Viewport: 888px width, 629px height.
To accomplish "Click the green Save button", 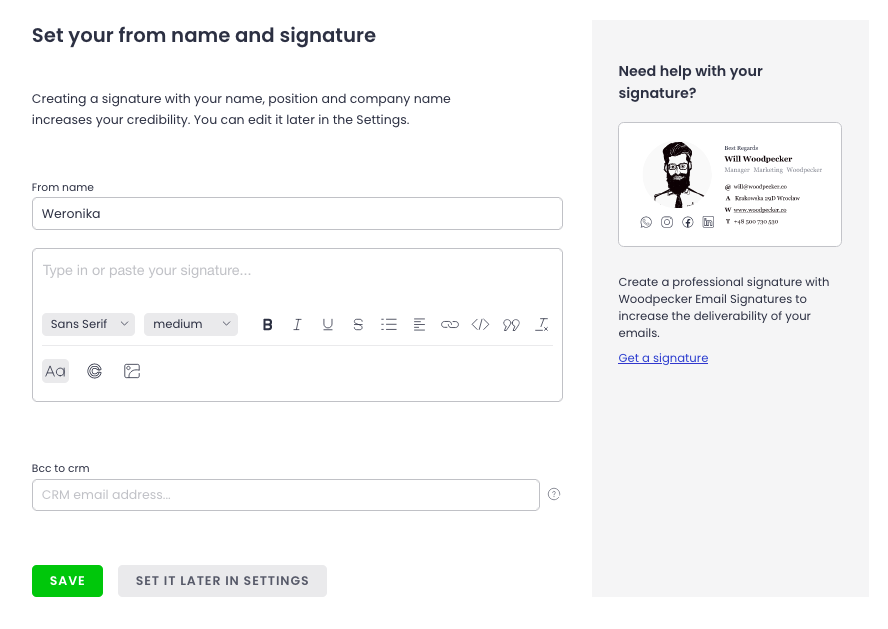I will click(67, 581).
